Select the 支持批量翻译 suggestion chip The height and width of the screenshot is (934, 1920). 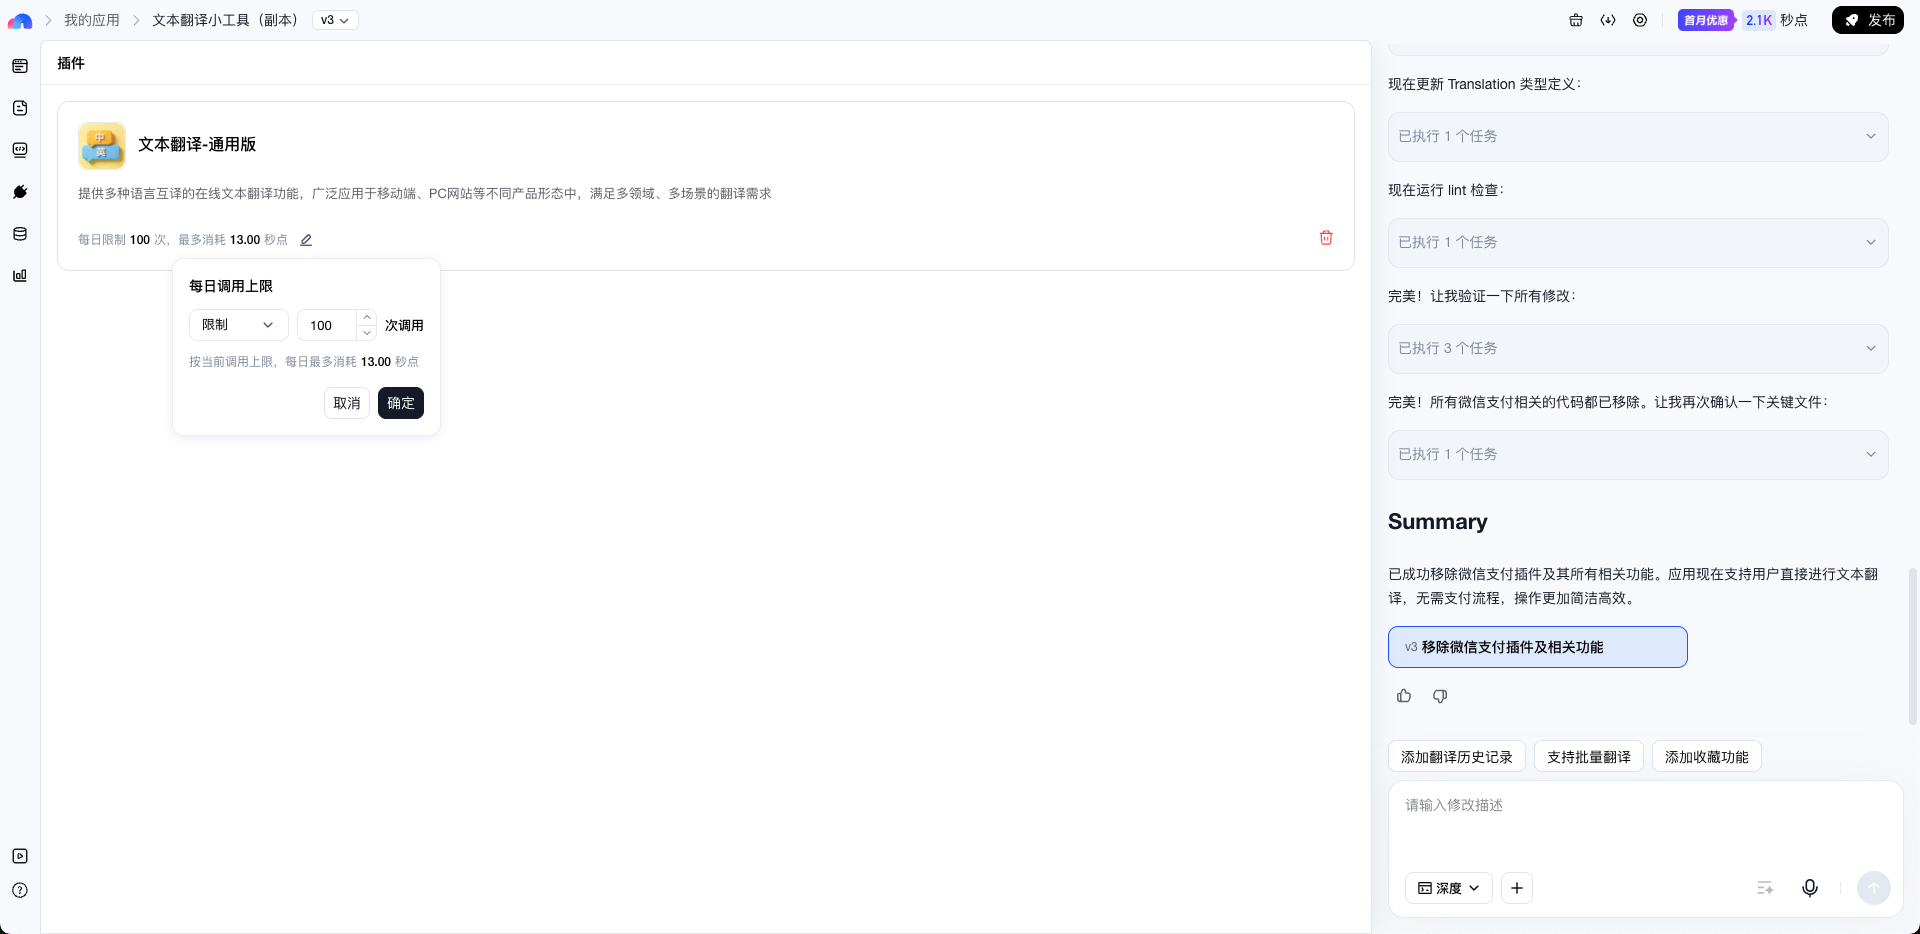click(1588, 757)
